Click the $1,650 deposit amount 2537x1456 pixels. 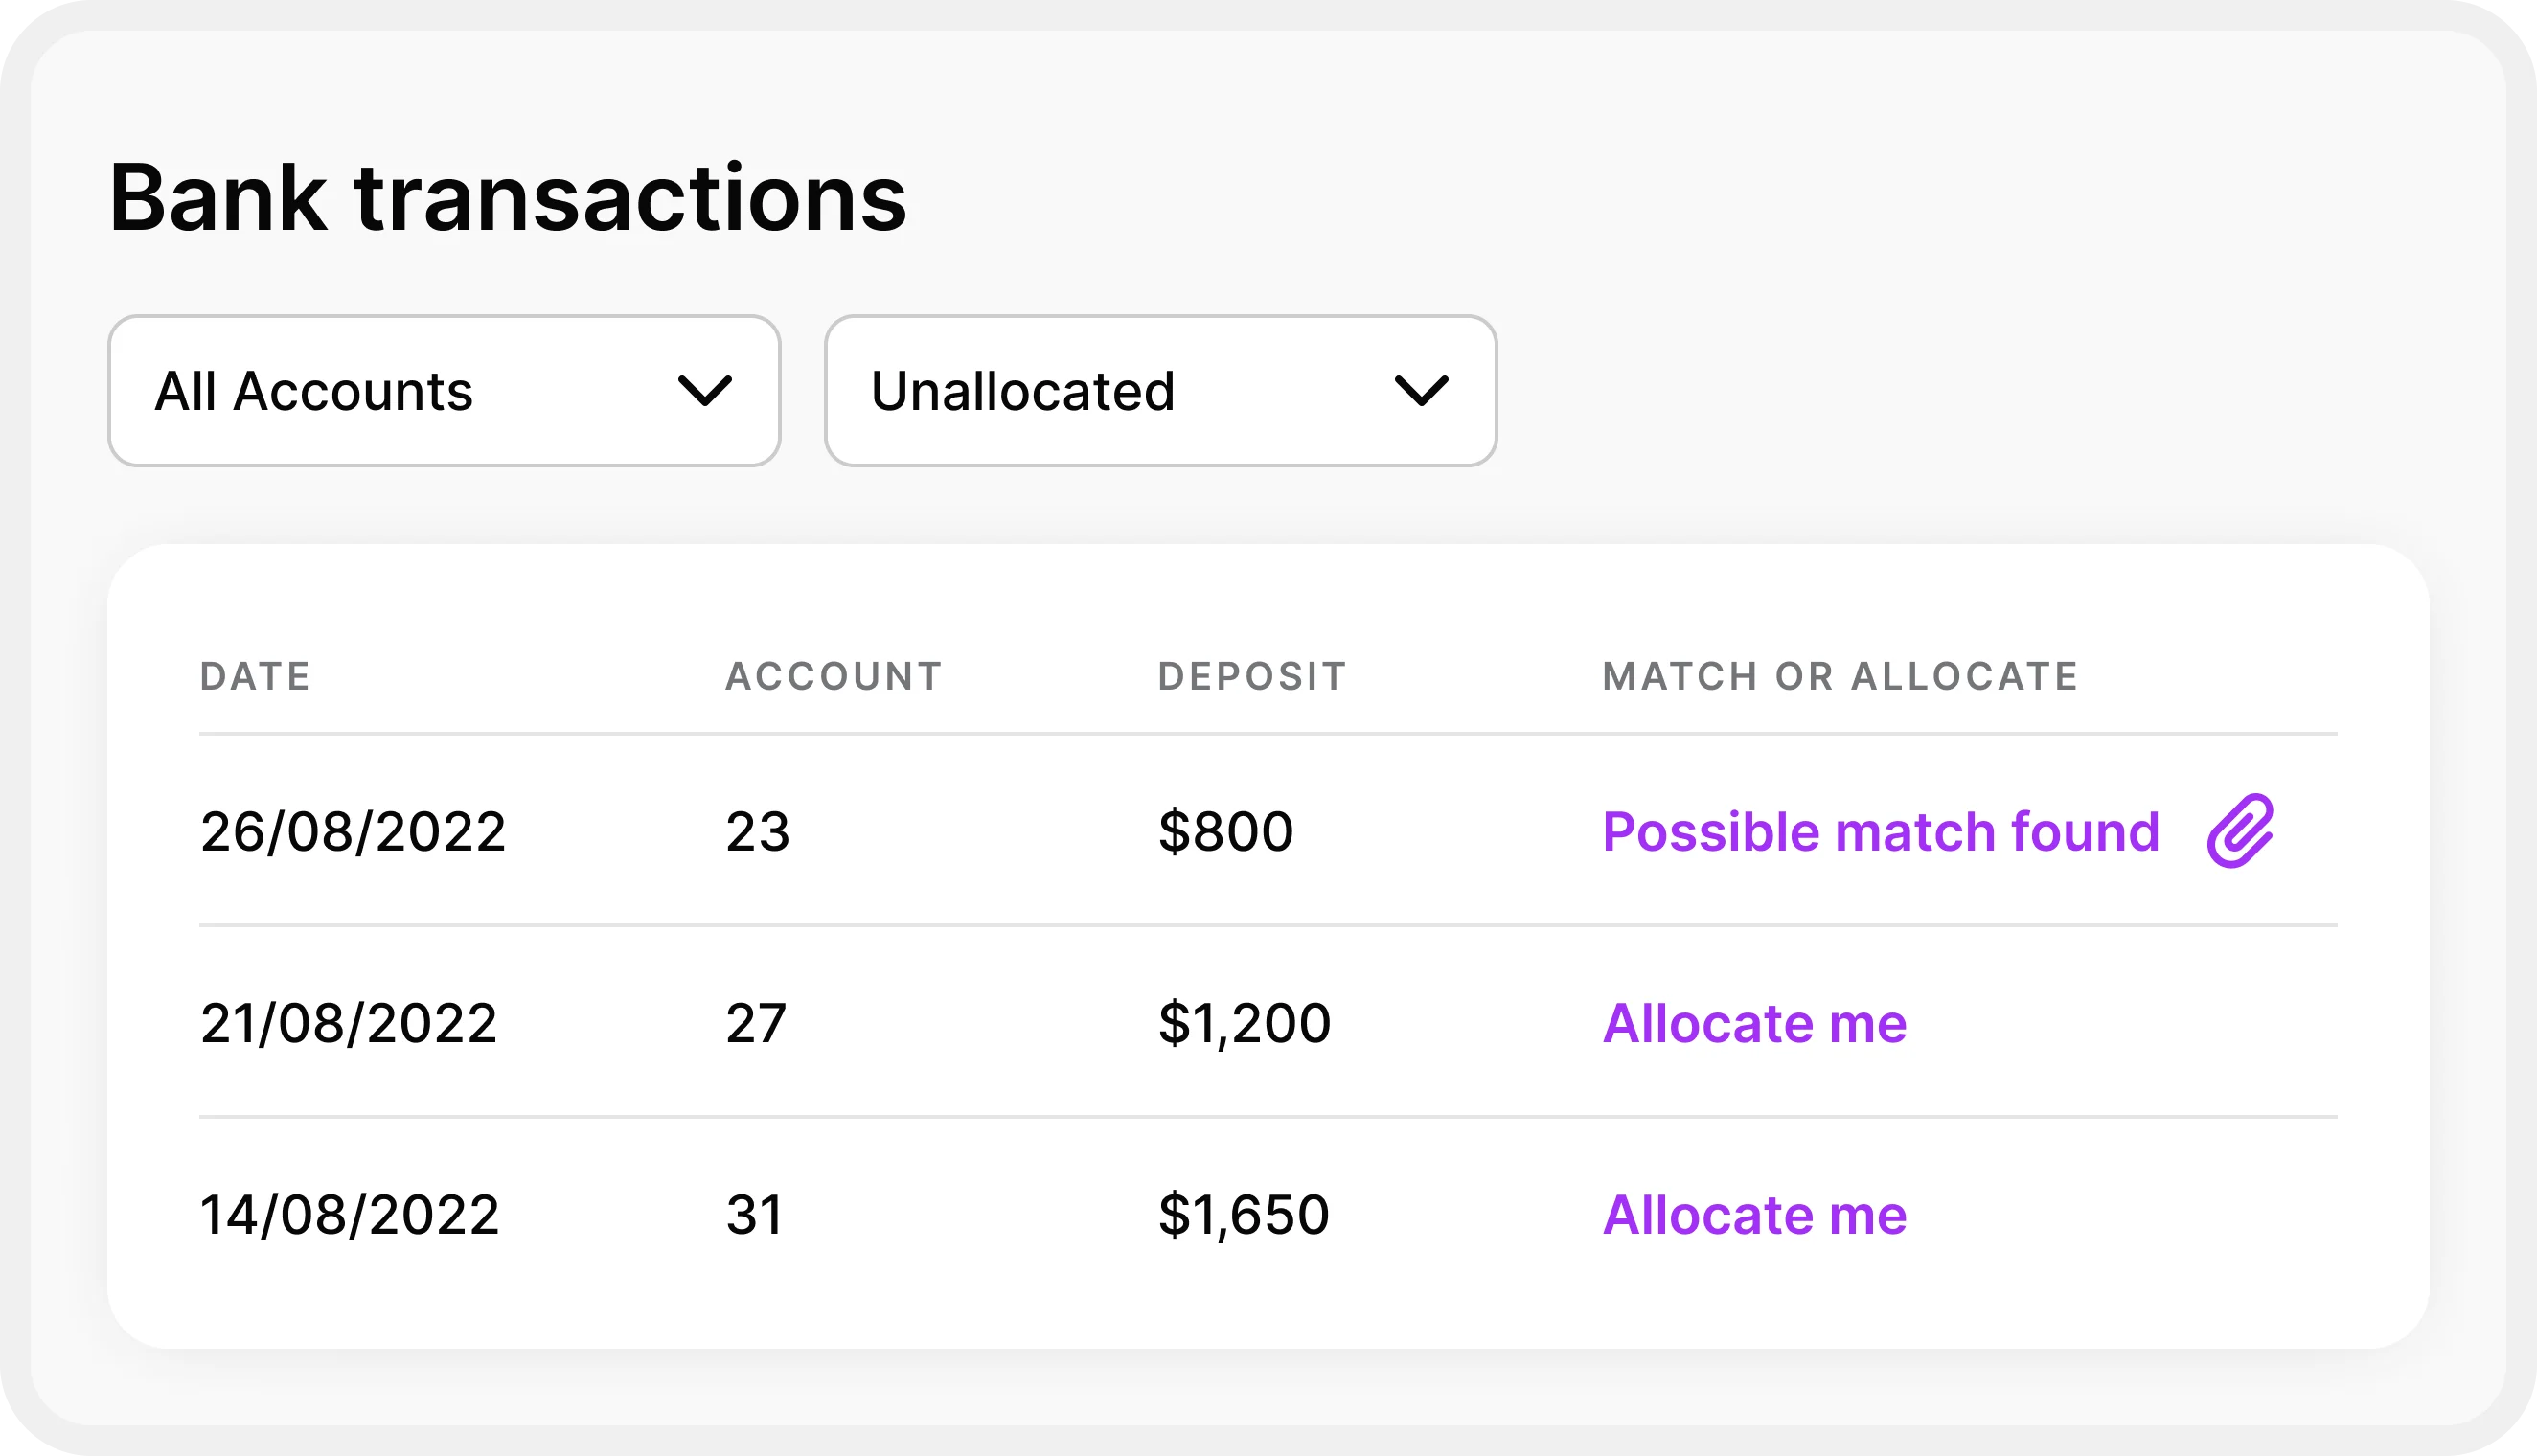click(x=1243, y=1215)
